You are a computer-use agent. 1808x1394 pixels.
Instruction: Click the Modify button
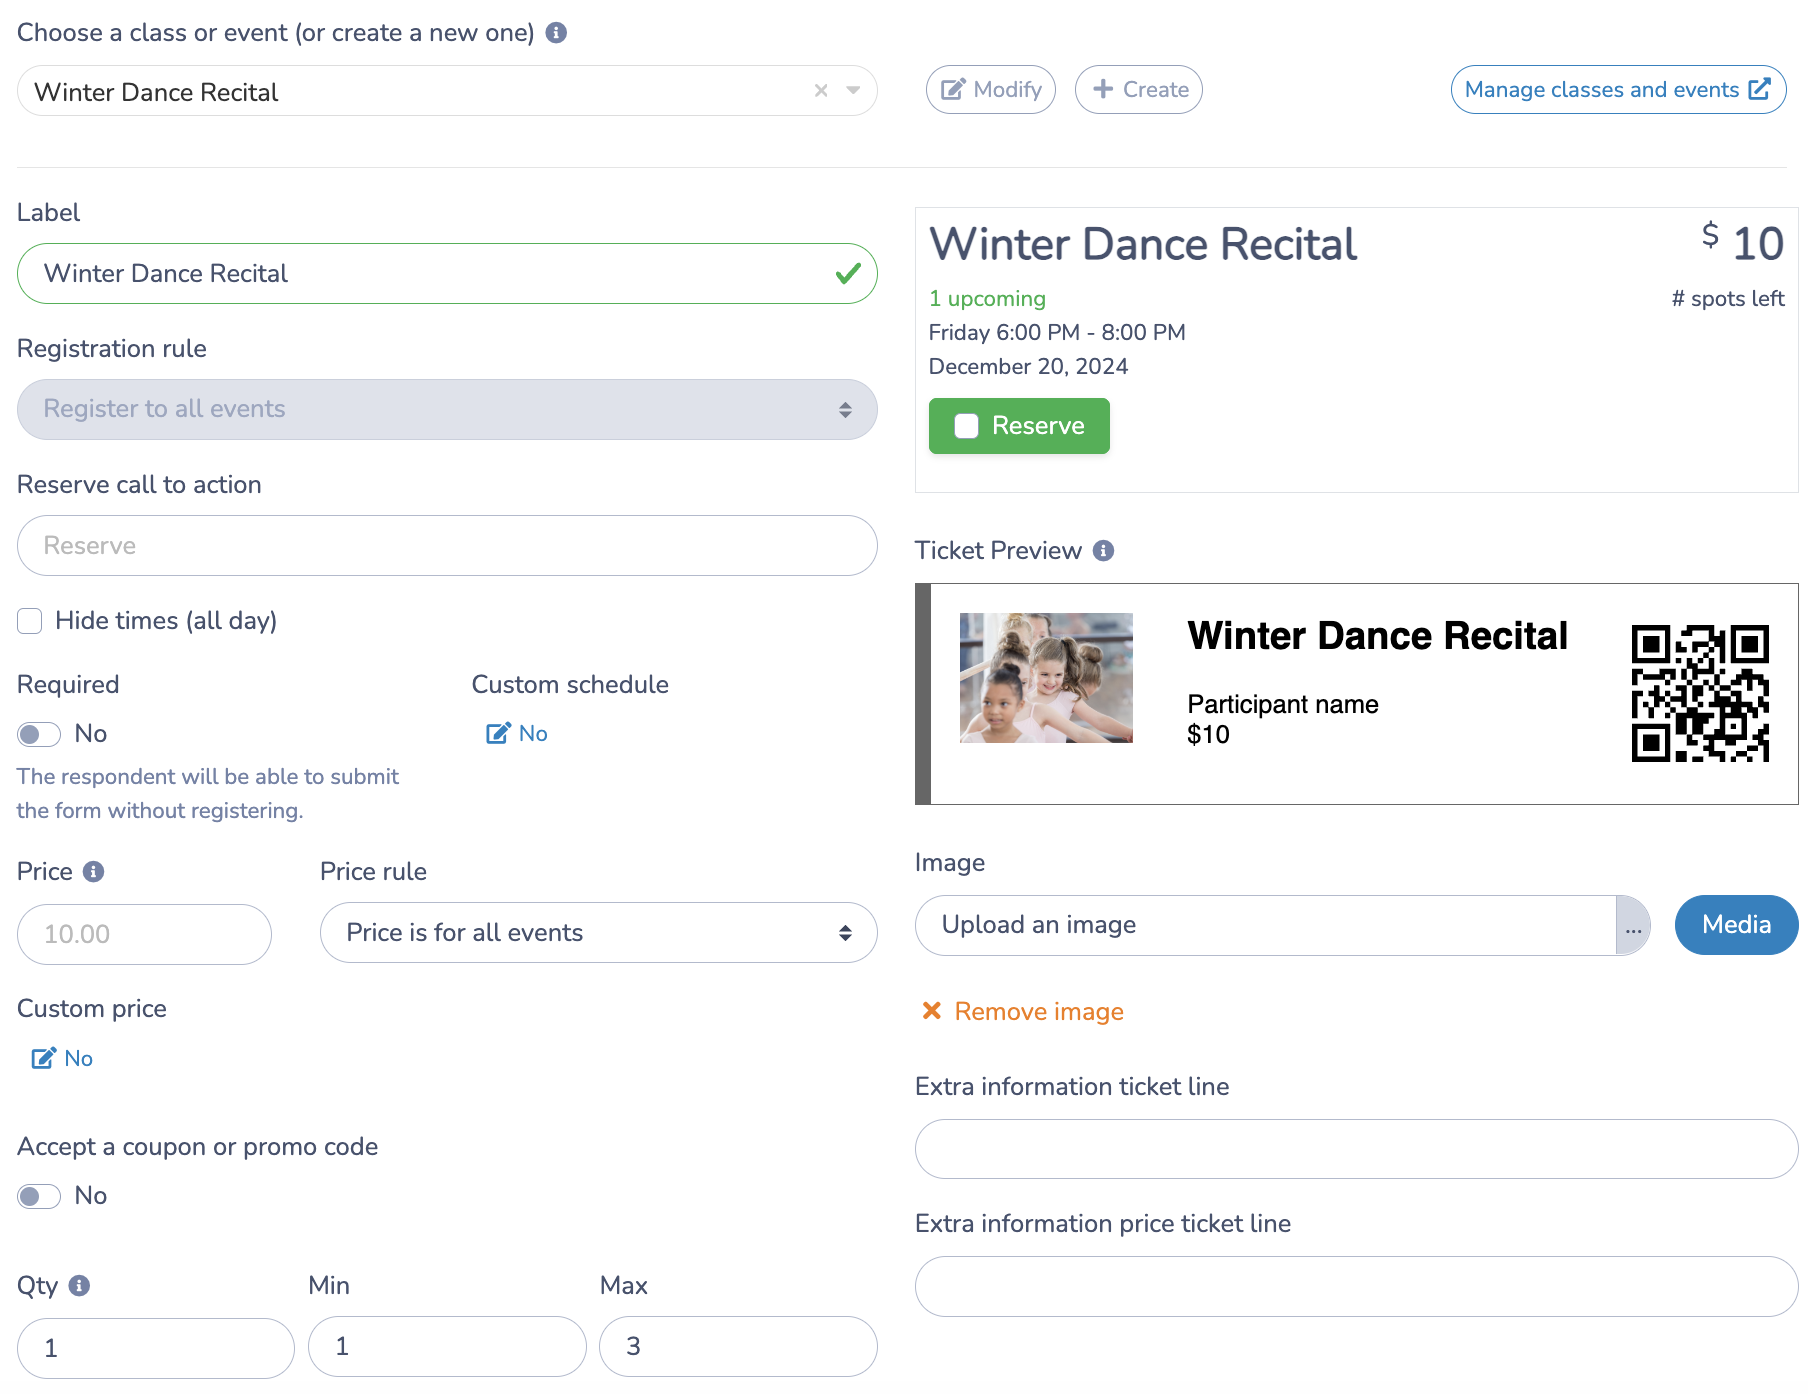coord(990,90)
